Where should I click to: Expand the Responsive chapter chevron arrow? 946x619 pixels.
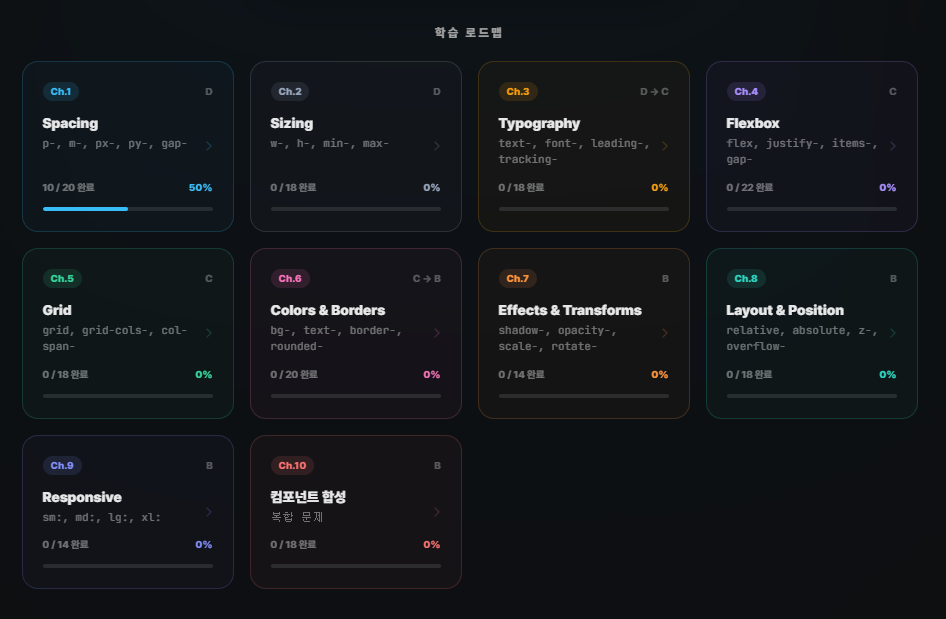click(x=209, y=512)
